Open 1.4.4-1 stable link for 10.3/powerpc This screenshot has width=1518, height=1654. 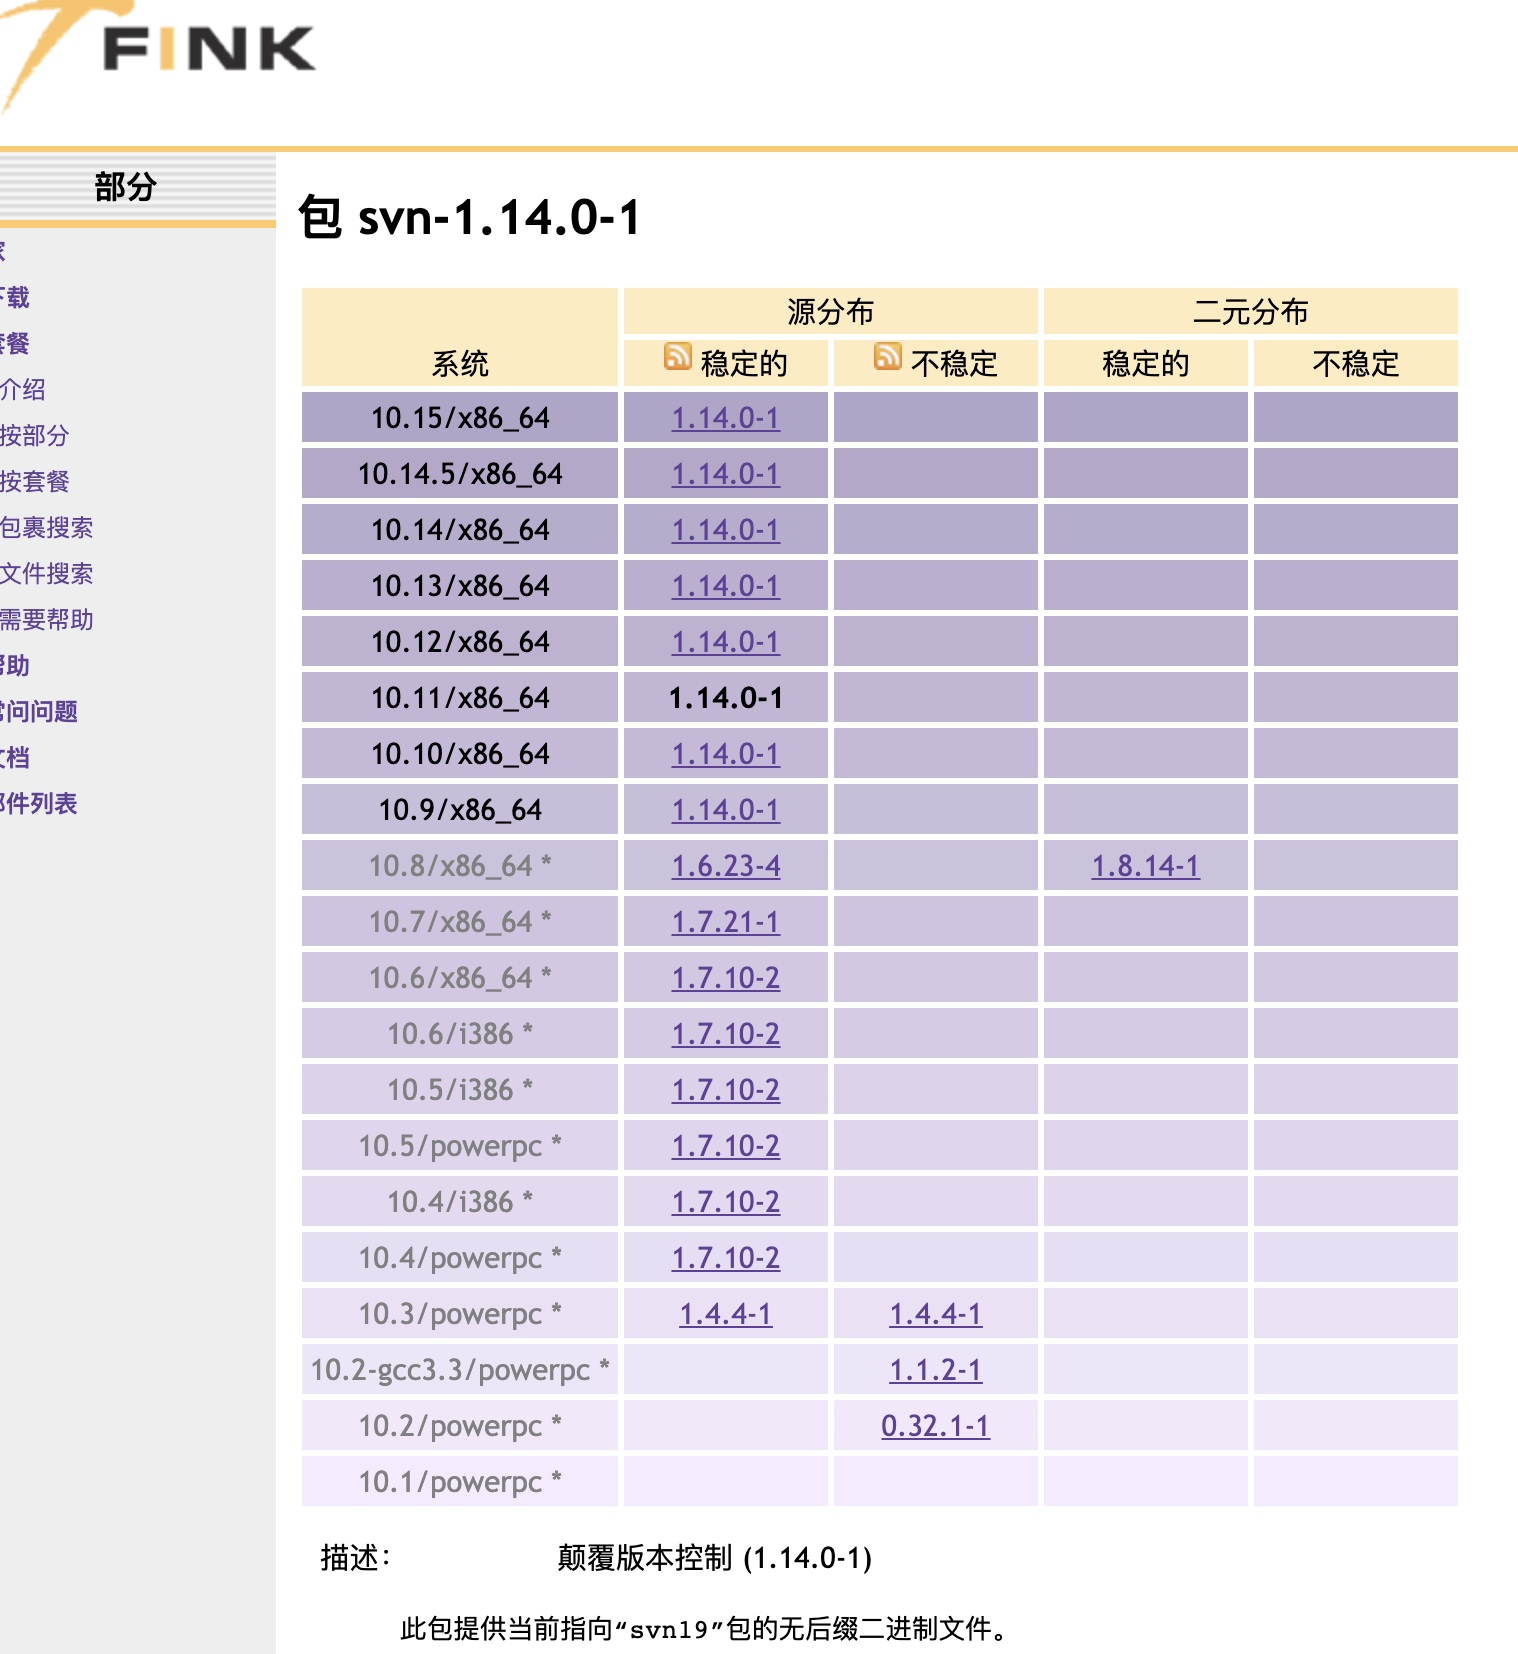point(725,1314)
